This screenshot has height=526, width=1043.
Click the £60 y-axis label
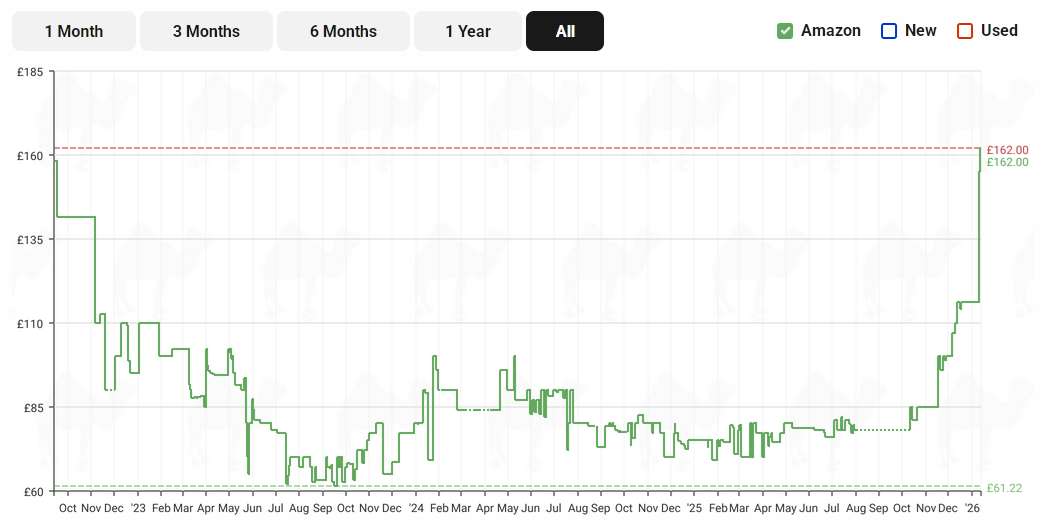33,491
